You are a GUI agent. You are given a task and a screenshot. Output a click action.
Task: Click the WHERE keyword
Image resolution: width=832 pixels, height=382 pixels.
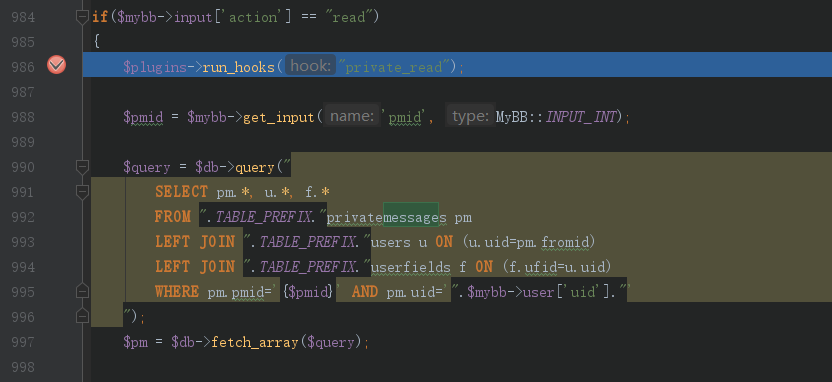(x=177, y=292)
